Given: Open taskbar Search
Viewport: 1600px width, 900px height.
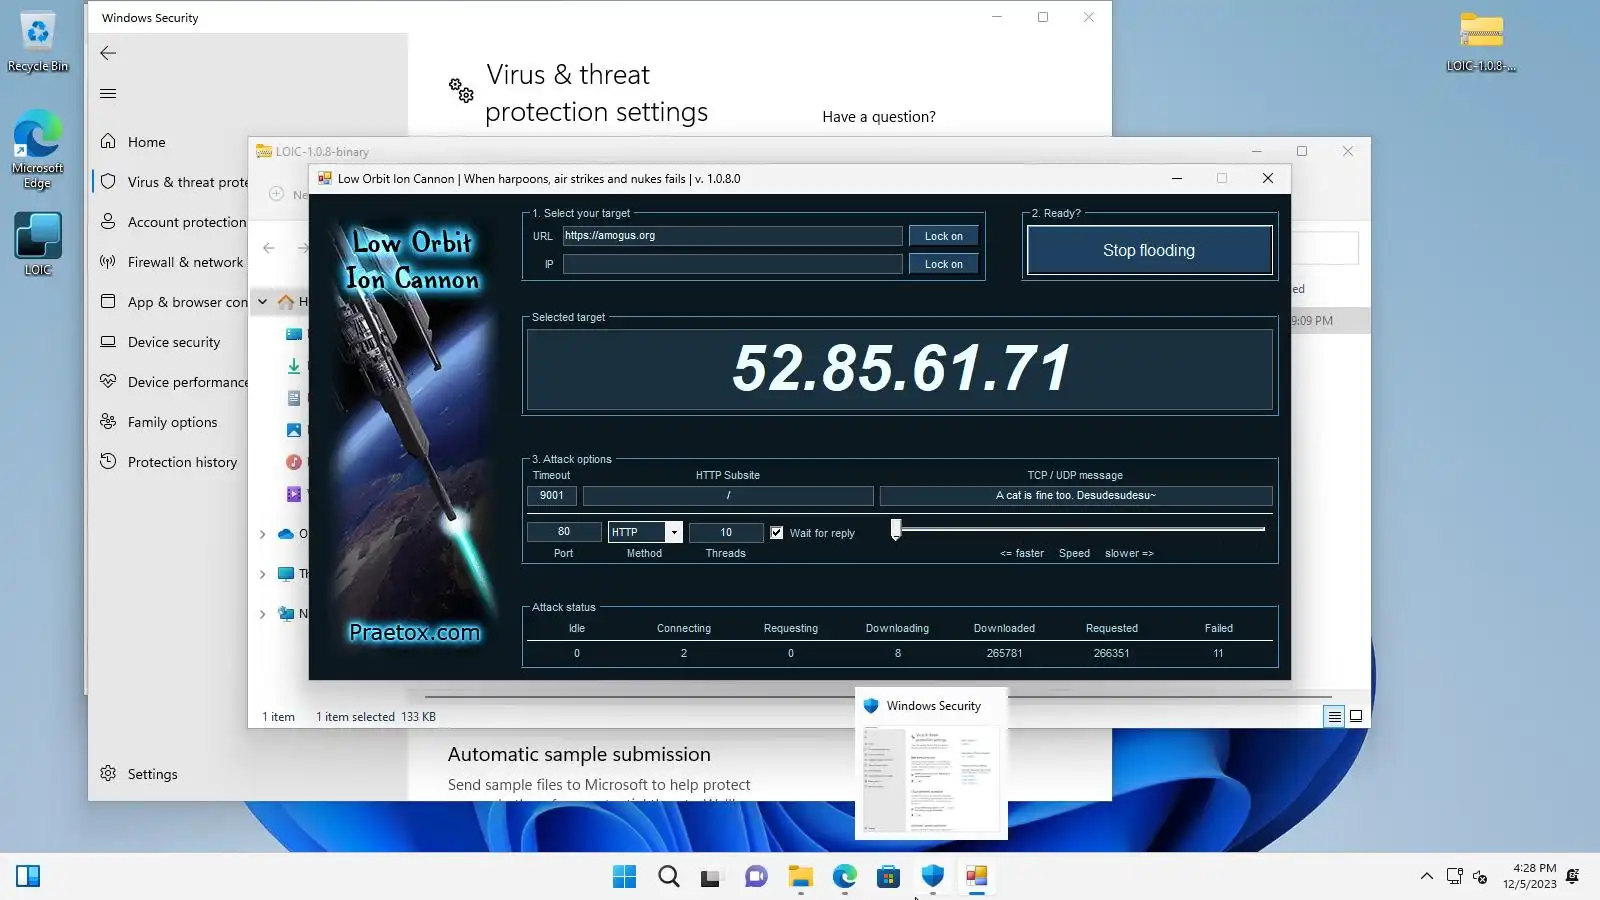Looking at the screenshot, I should 669,877.
